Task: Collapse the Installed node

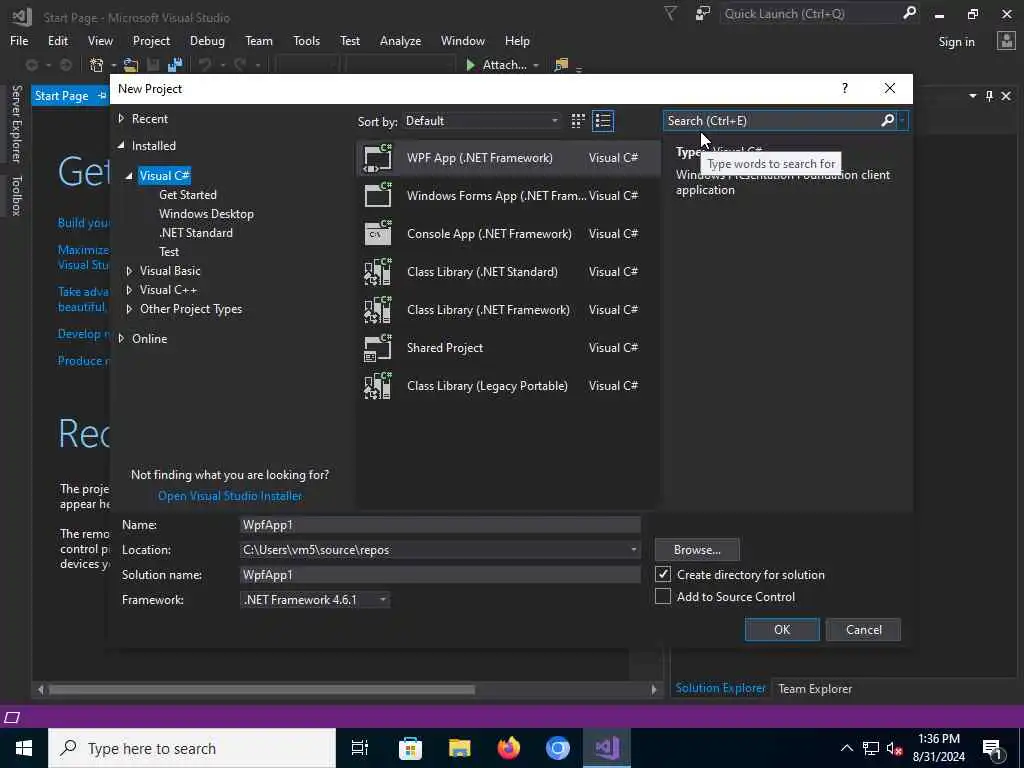Action: pos(121,146)
